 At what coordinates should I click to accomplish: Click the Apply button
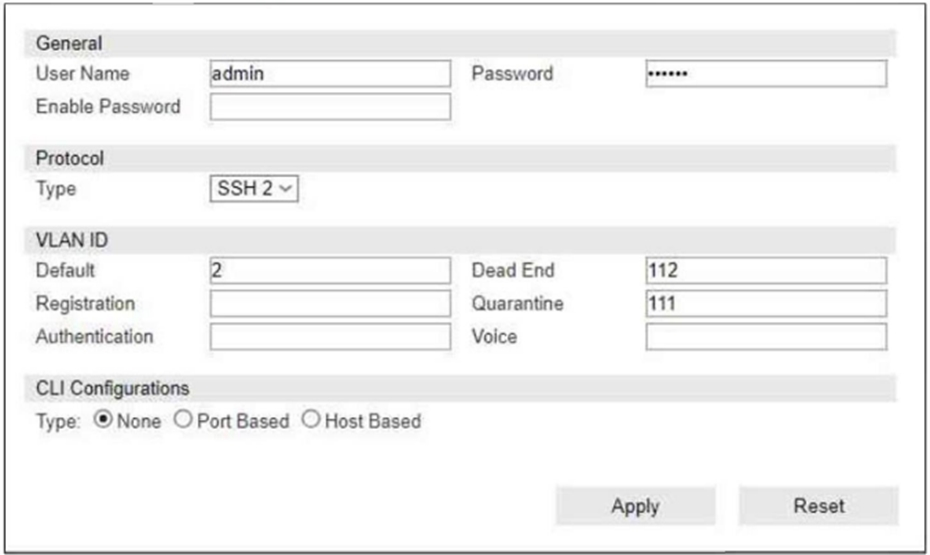click(x=635, y=506)
